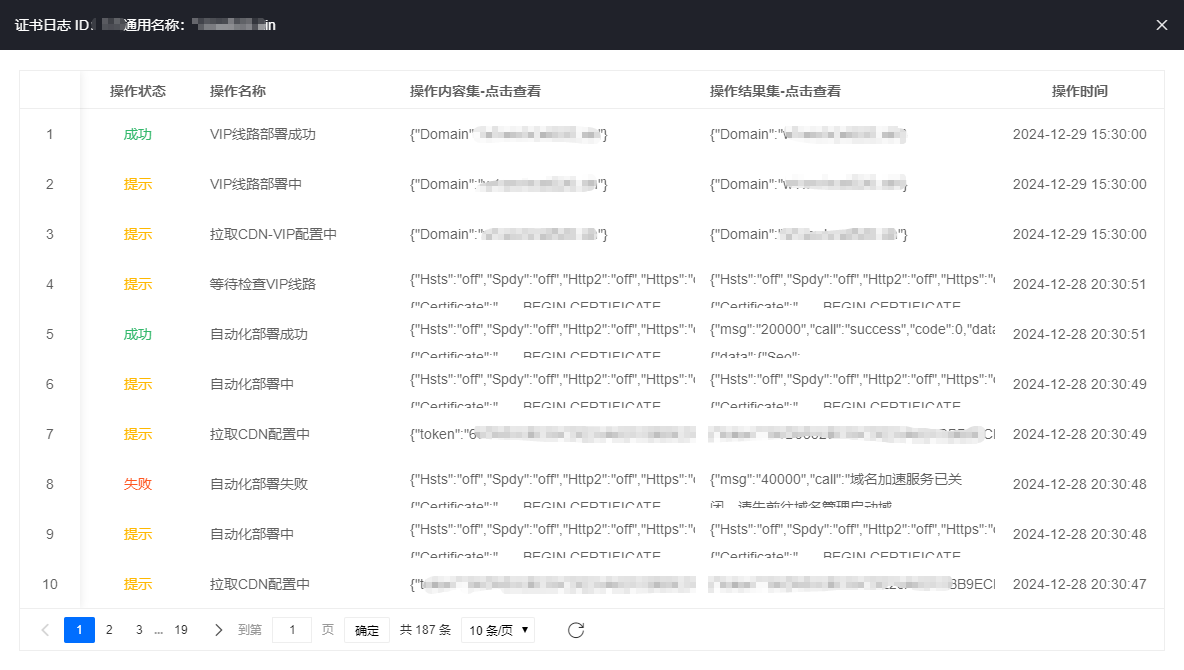Refresh the log table with the reload icon
Screen dimensions: 1184x670
click(x=576, y=630)
